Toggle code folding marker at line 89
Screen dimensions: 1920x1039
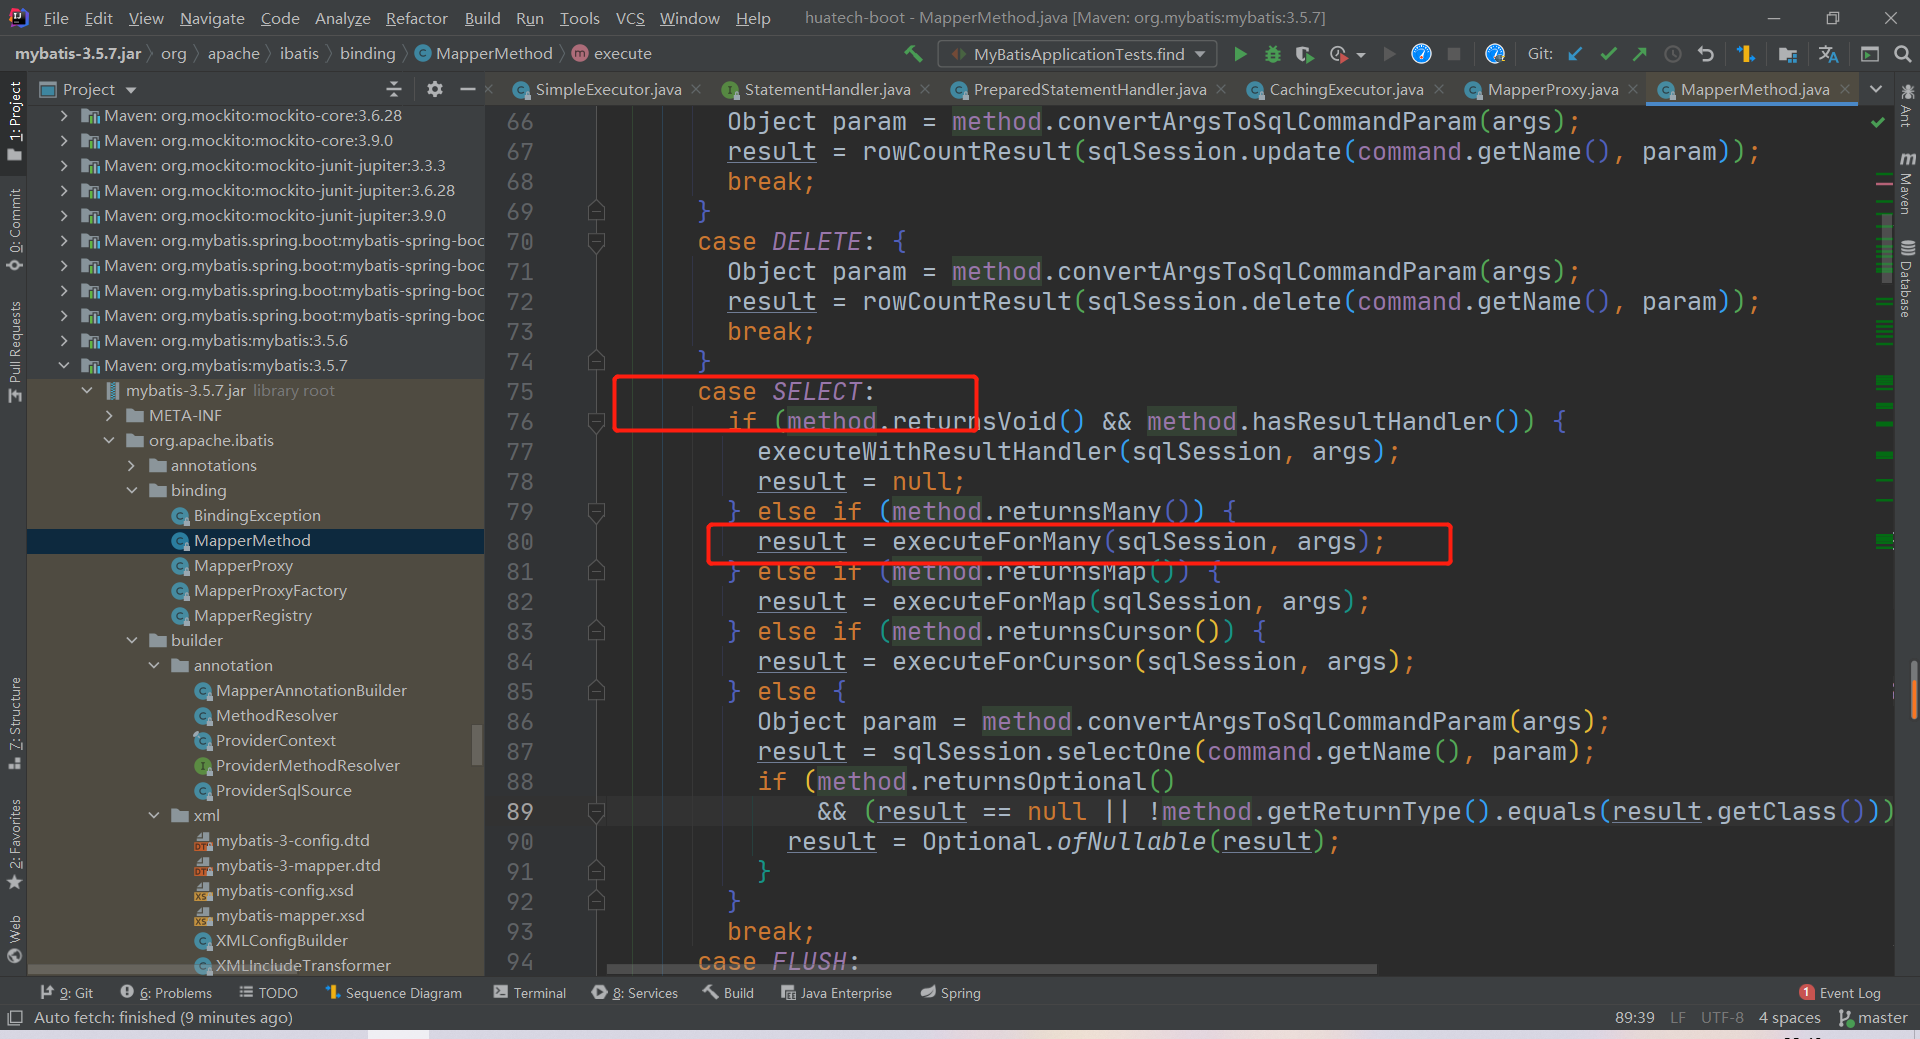point(597,812)
